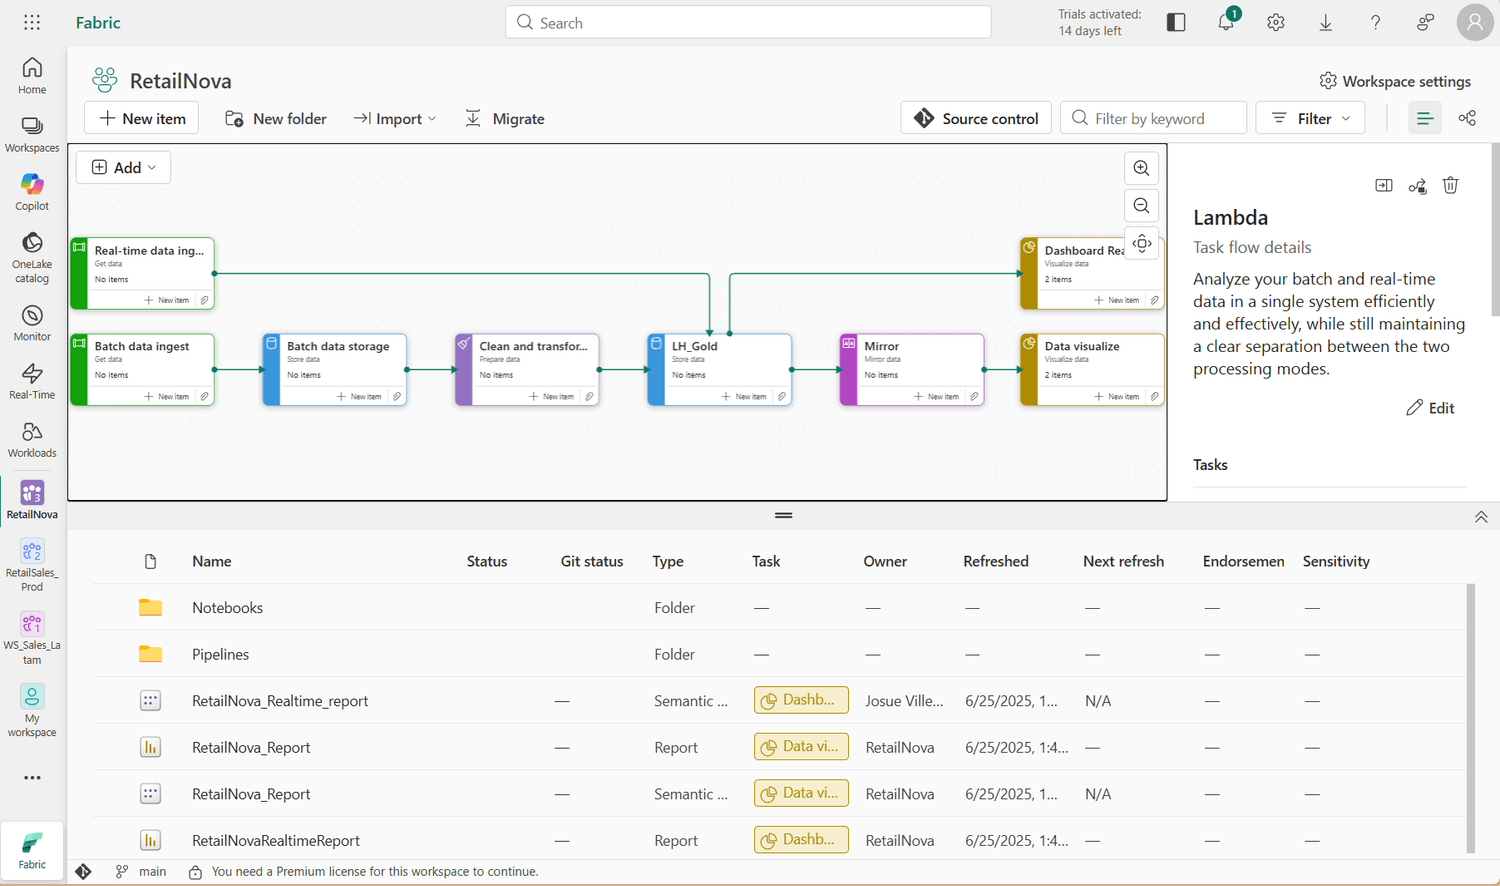Click the horizontal pane resize handle
This screenshot has height=886, width=1500.
point(783,515)
